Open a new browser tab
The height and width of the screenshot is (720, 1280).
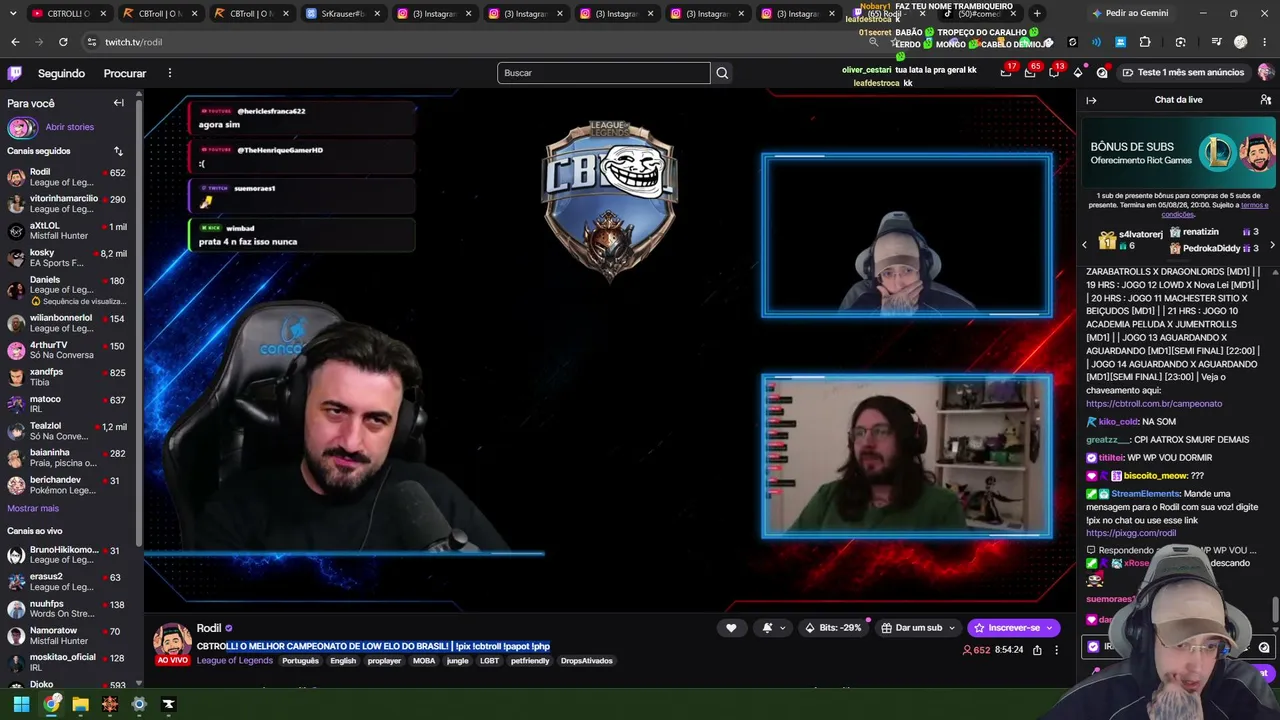[1037, 13]
